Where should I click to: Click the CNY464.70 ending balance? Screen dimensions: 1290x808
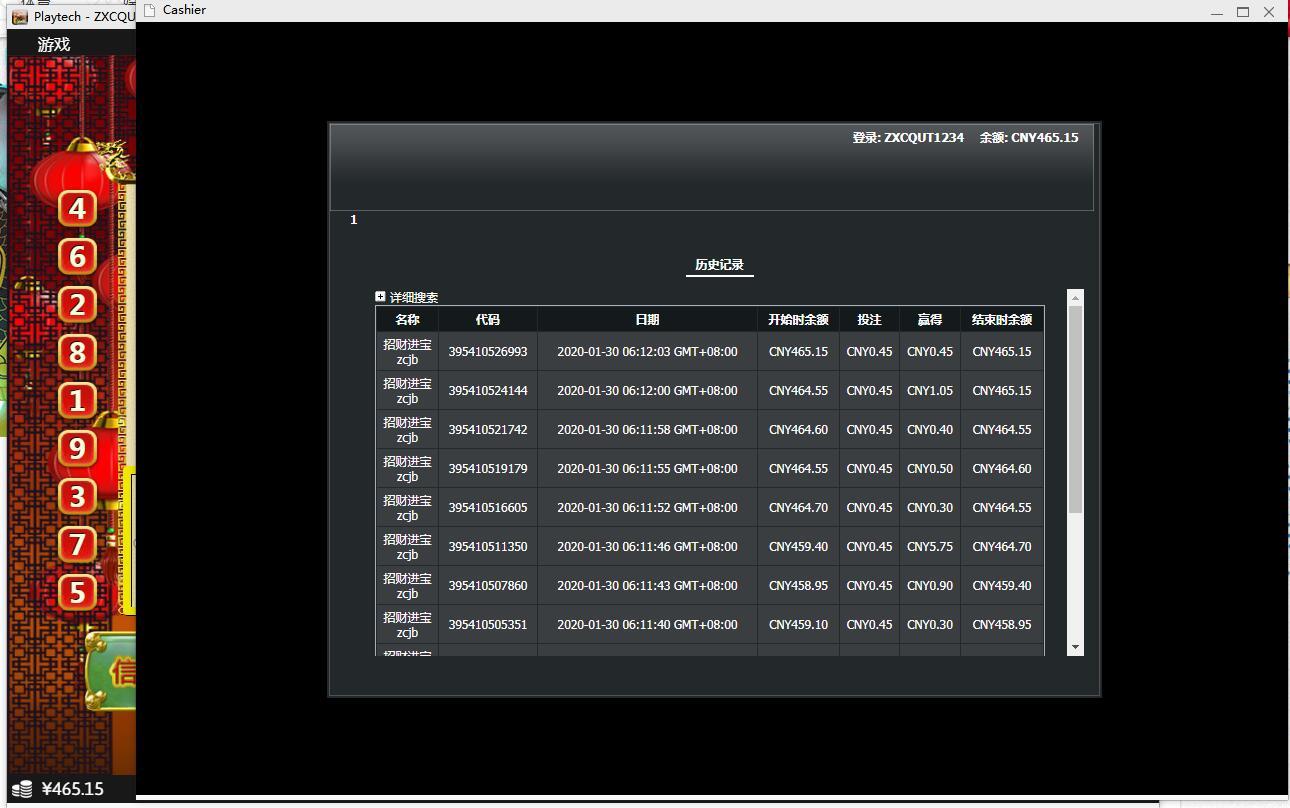[1002, 547]
